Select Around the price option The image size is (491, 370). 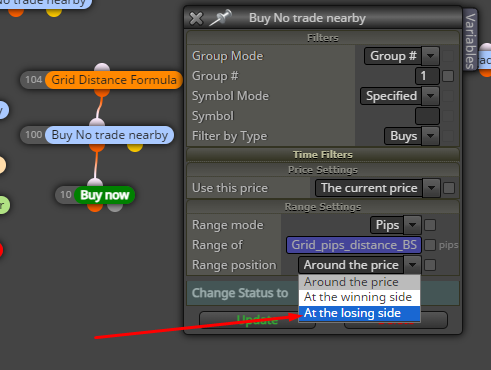coord(359,282)
